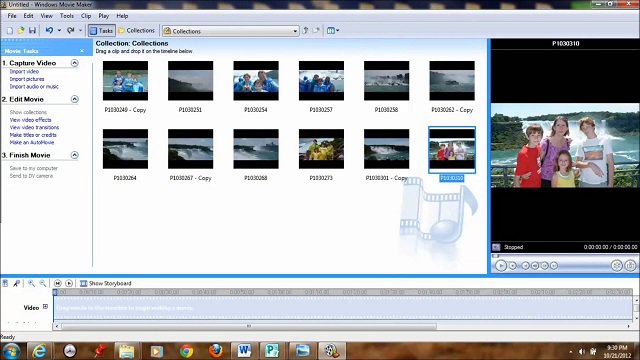This screenshot has height=360, width=640.
Task: Undo the last action
Action: pyautogui.click(x=49, y=31)
